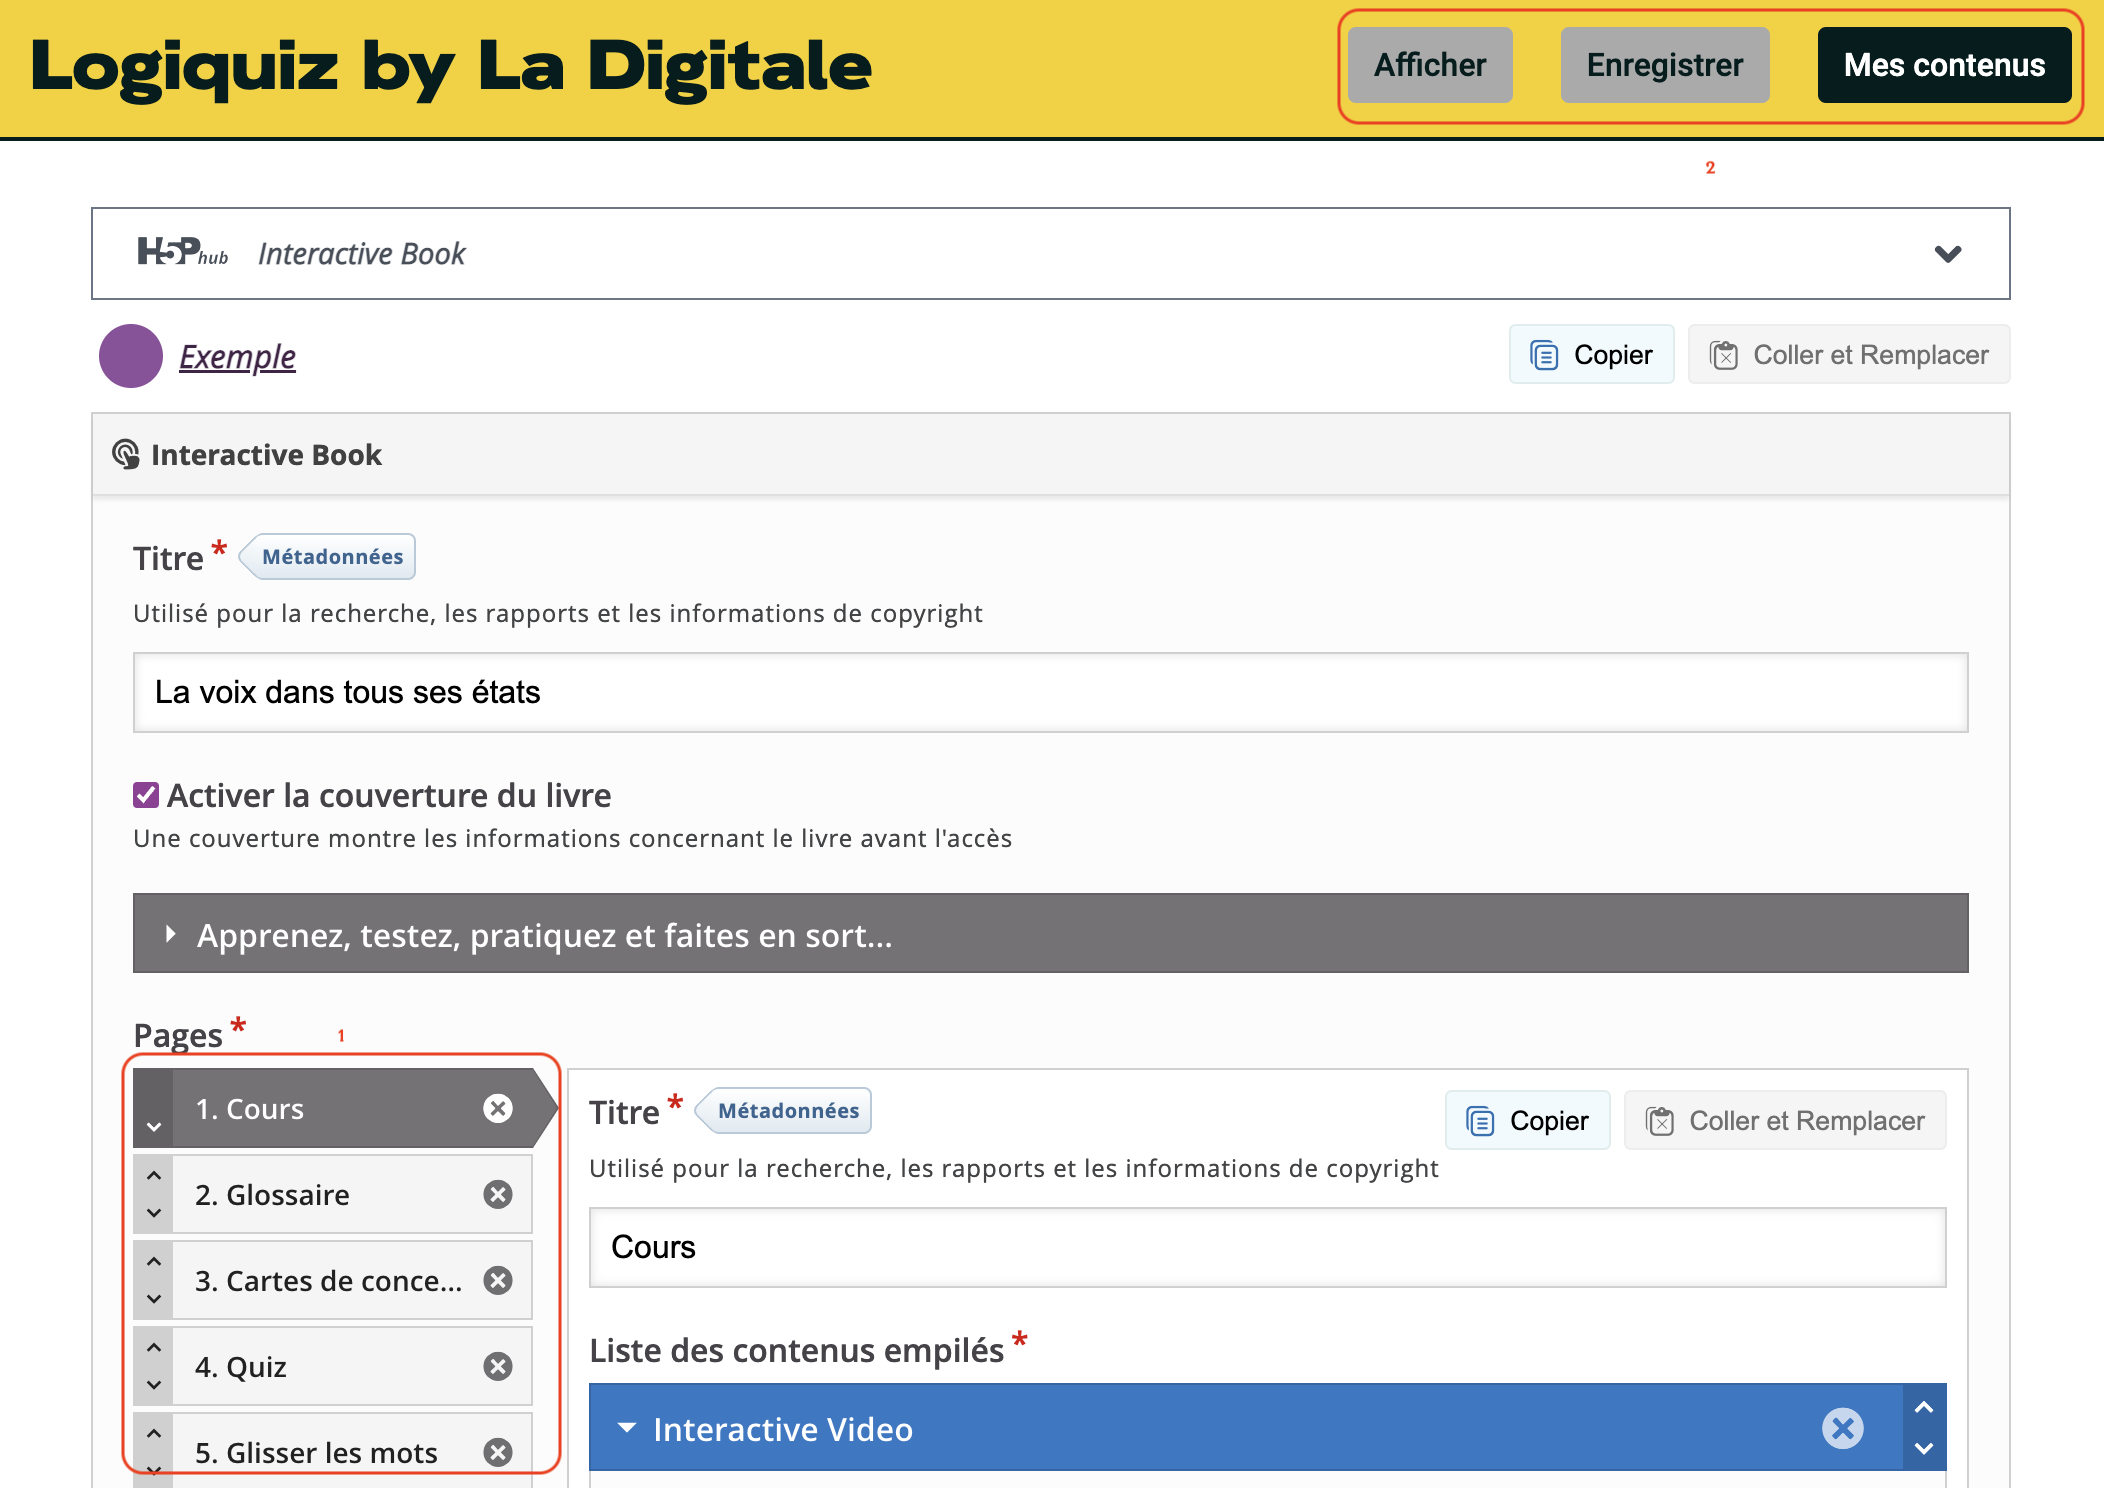This screenshot has width=2104, height=1488.
Task: Open the Interactive Book content type dropdown
Action: pos(1947,254)
